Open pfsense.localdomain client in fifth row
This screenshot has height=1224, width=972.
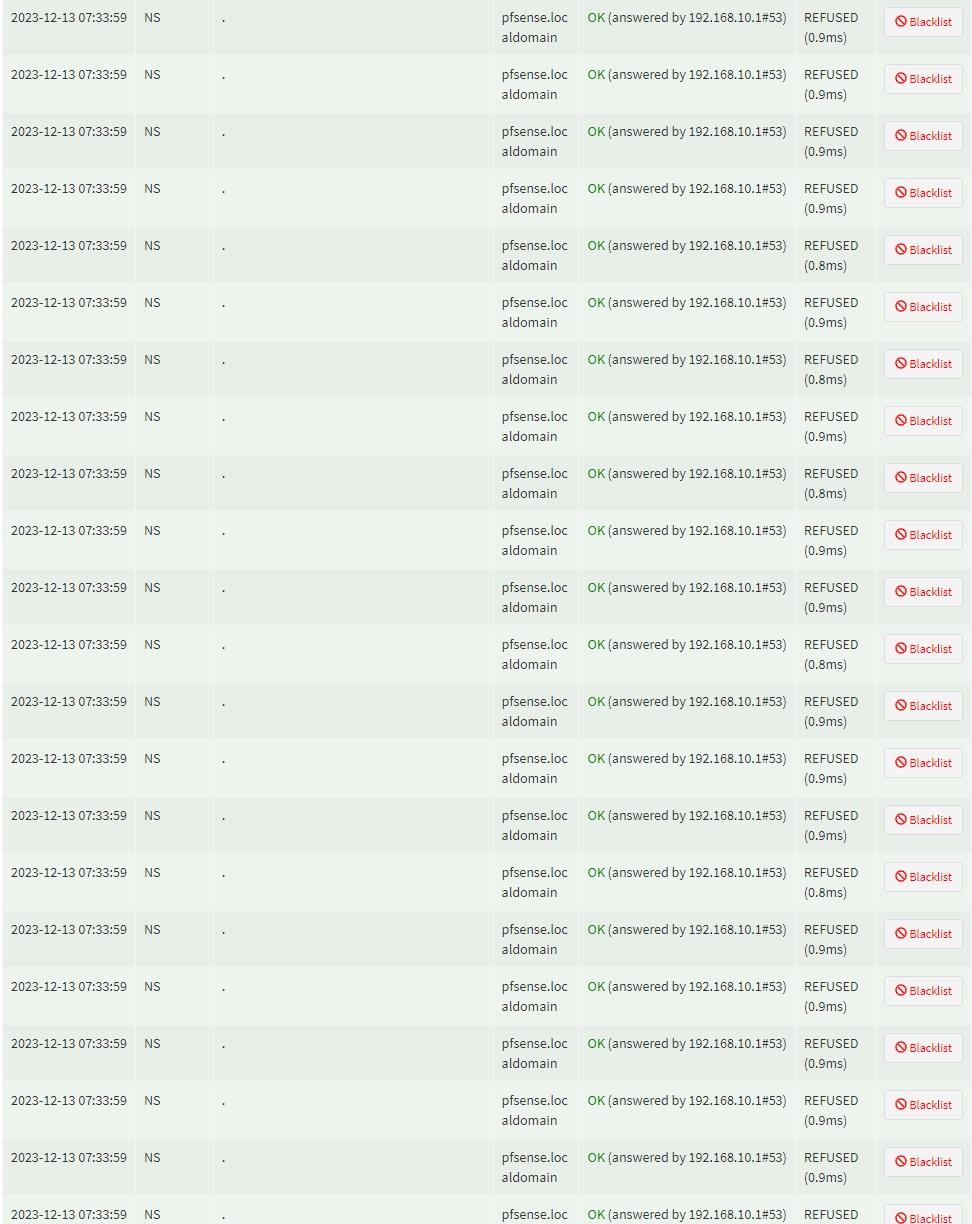[534, 255]
